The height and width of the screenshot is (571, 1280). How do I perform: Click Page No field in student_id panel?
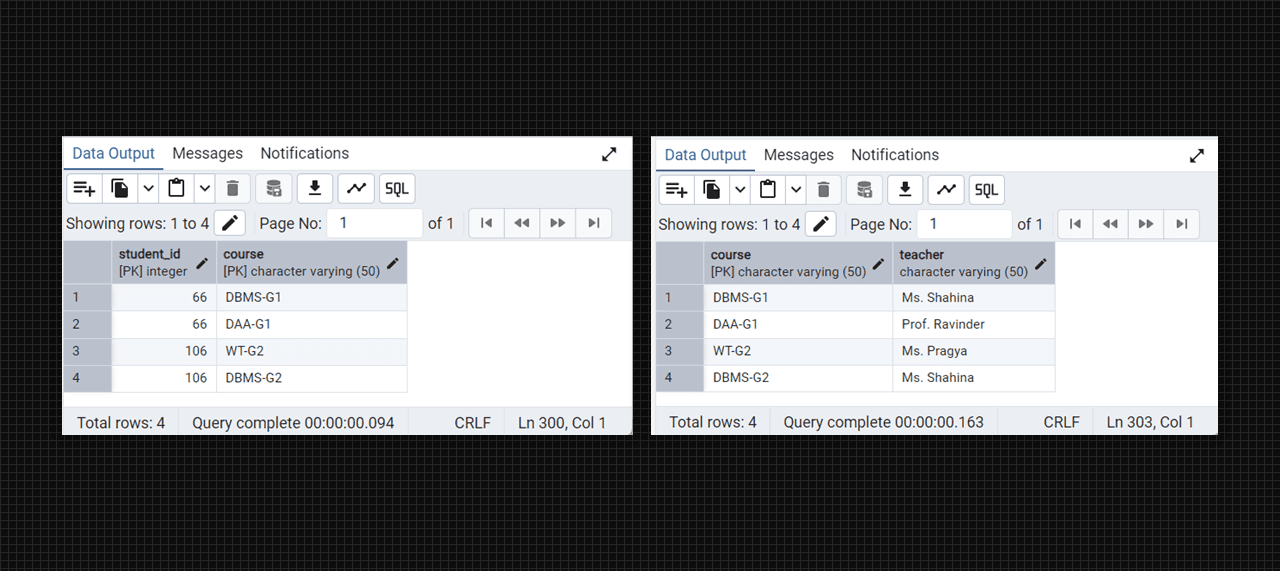[x=374, y=223]
